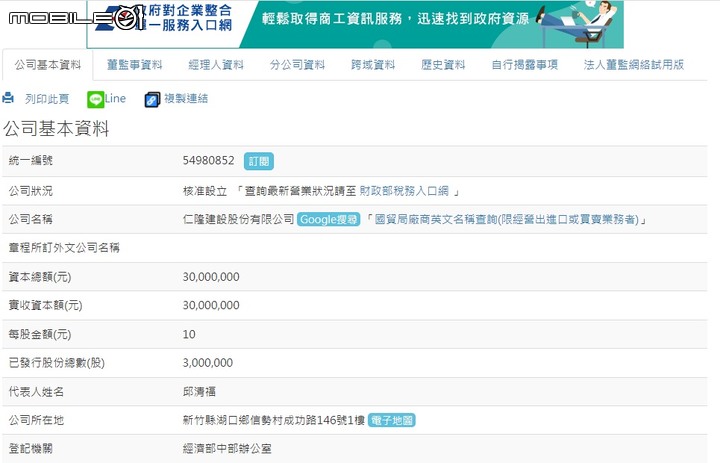Click the 實收資本額 value 30,000,000
720x463 pixels.
coord(211,305)
